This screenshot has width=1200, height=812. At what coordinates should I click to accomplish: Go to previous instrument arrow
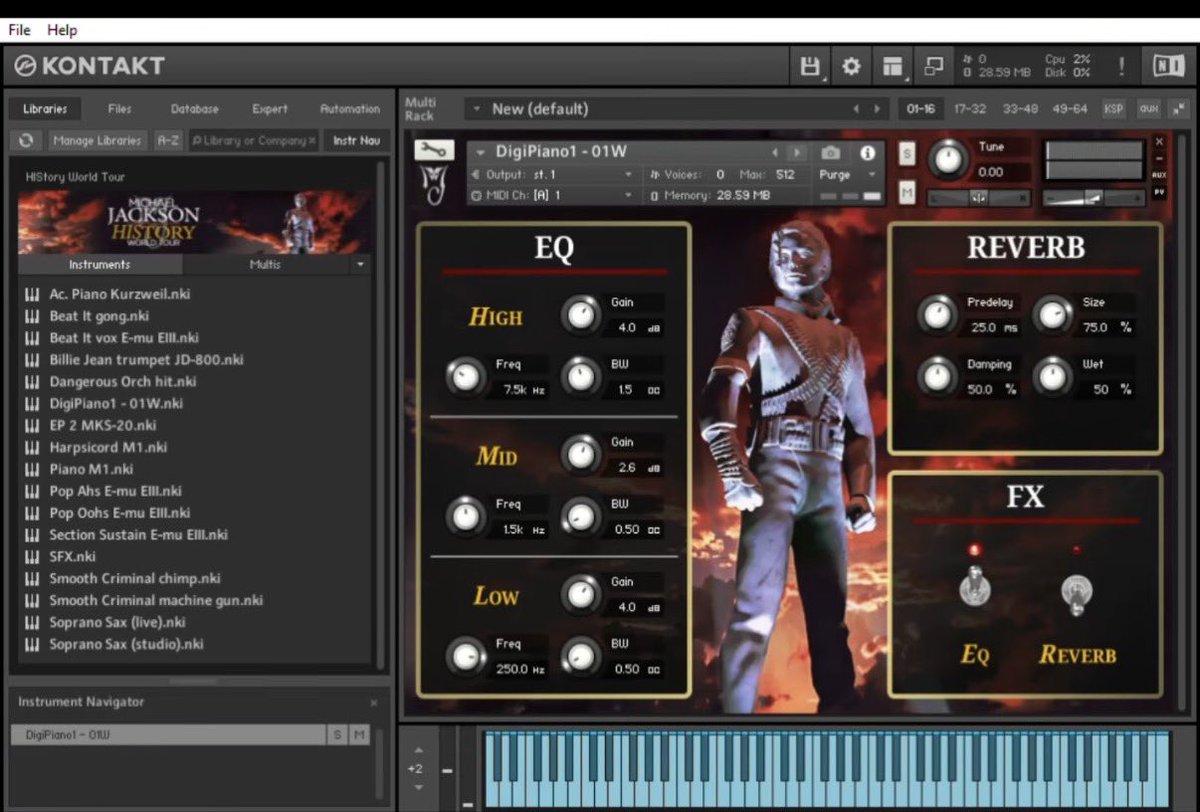click(774, 153)
